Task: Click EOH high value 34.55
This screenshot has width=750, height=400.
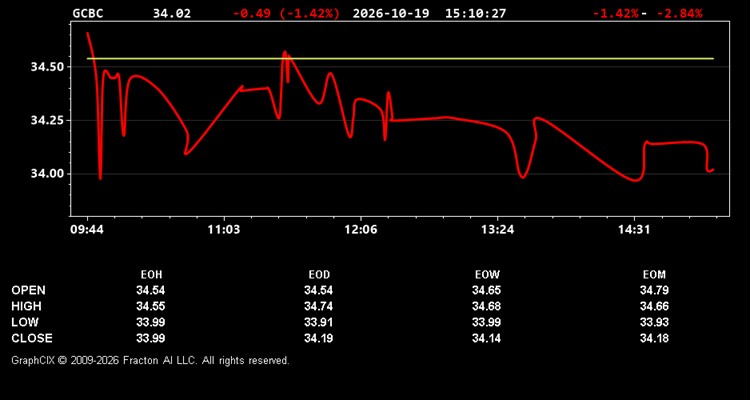Action: [x=151, y=306]
